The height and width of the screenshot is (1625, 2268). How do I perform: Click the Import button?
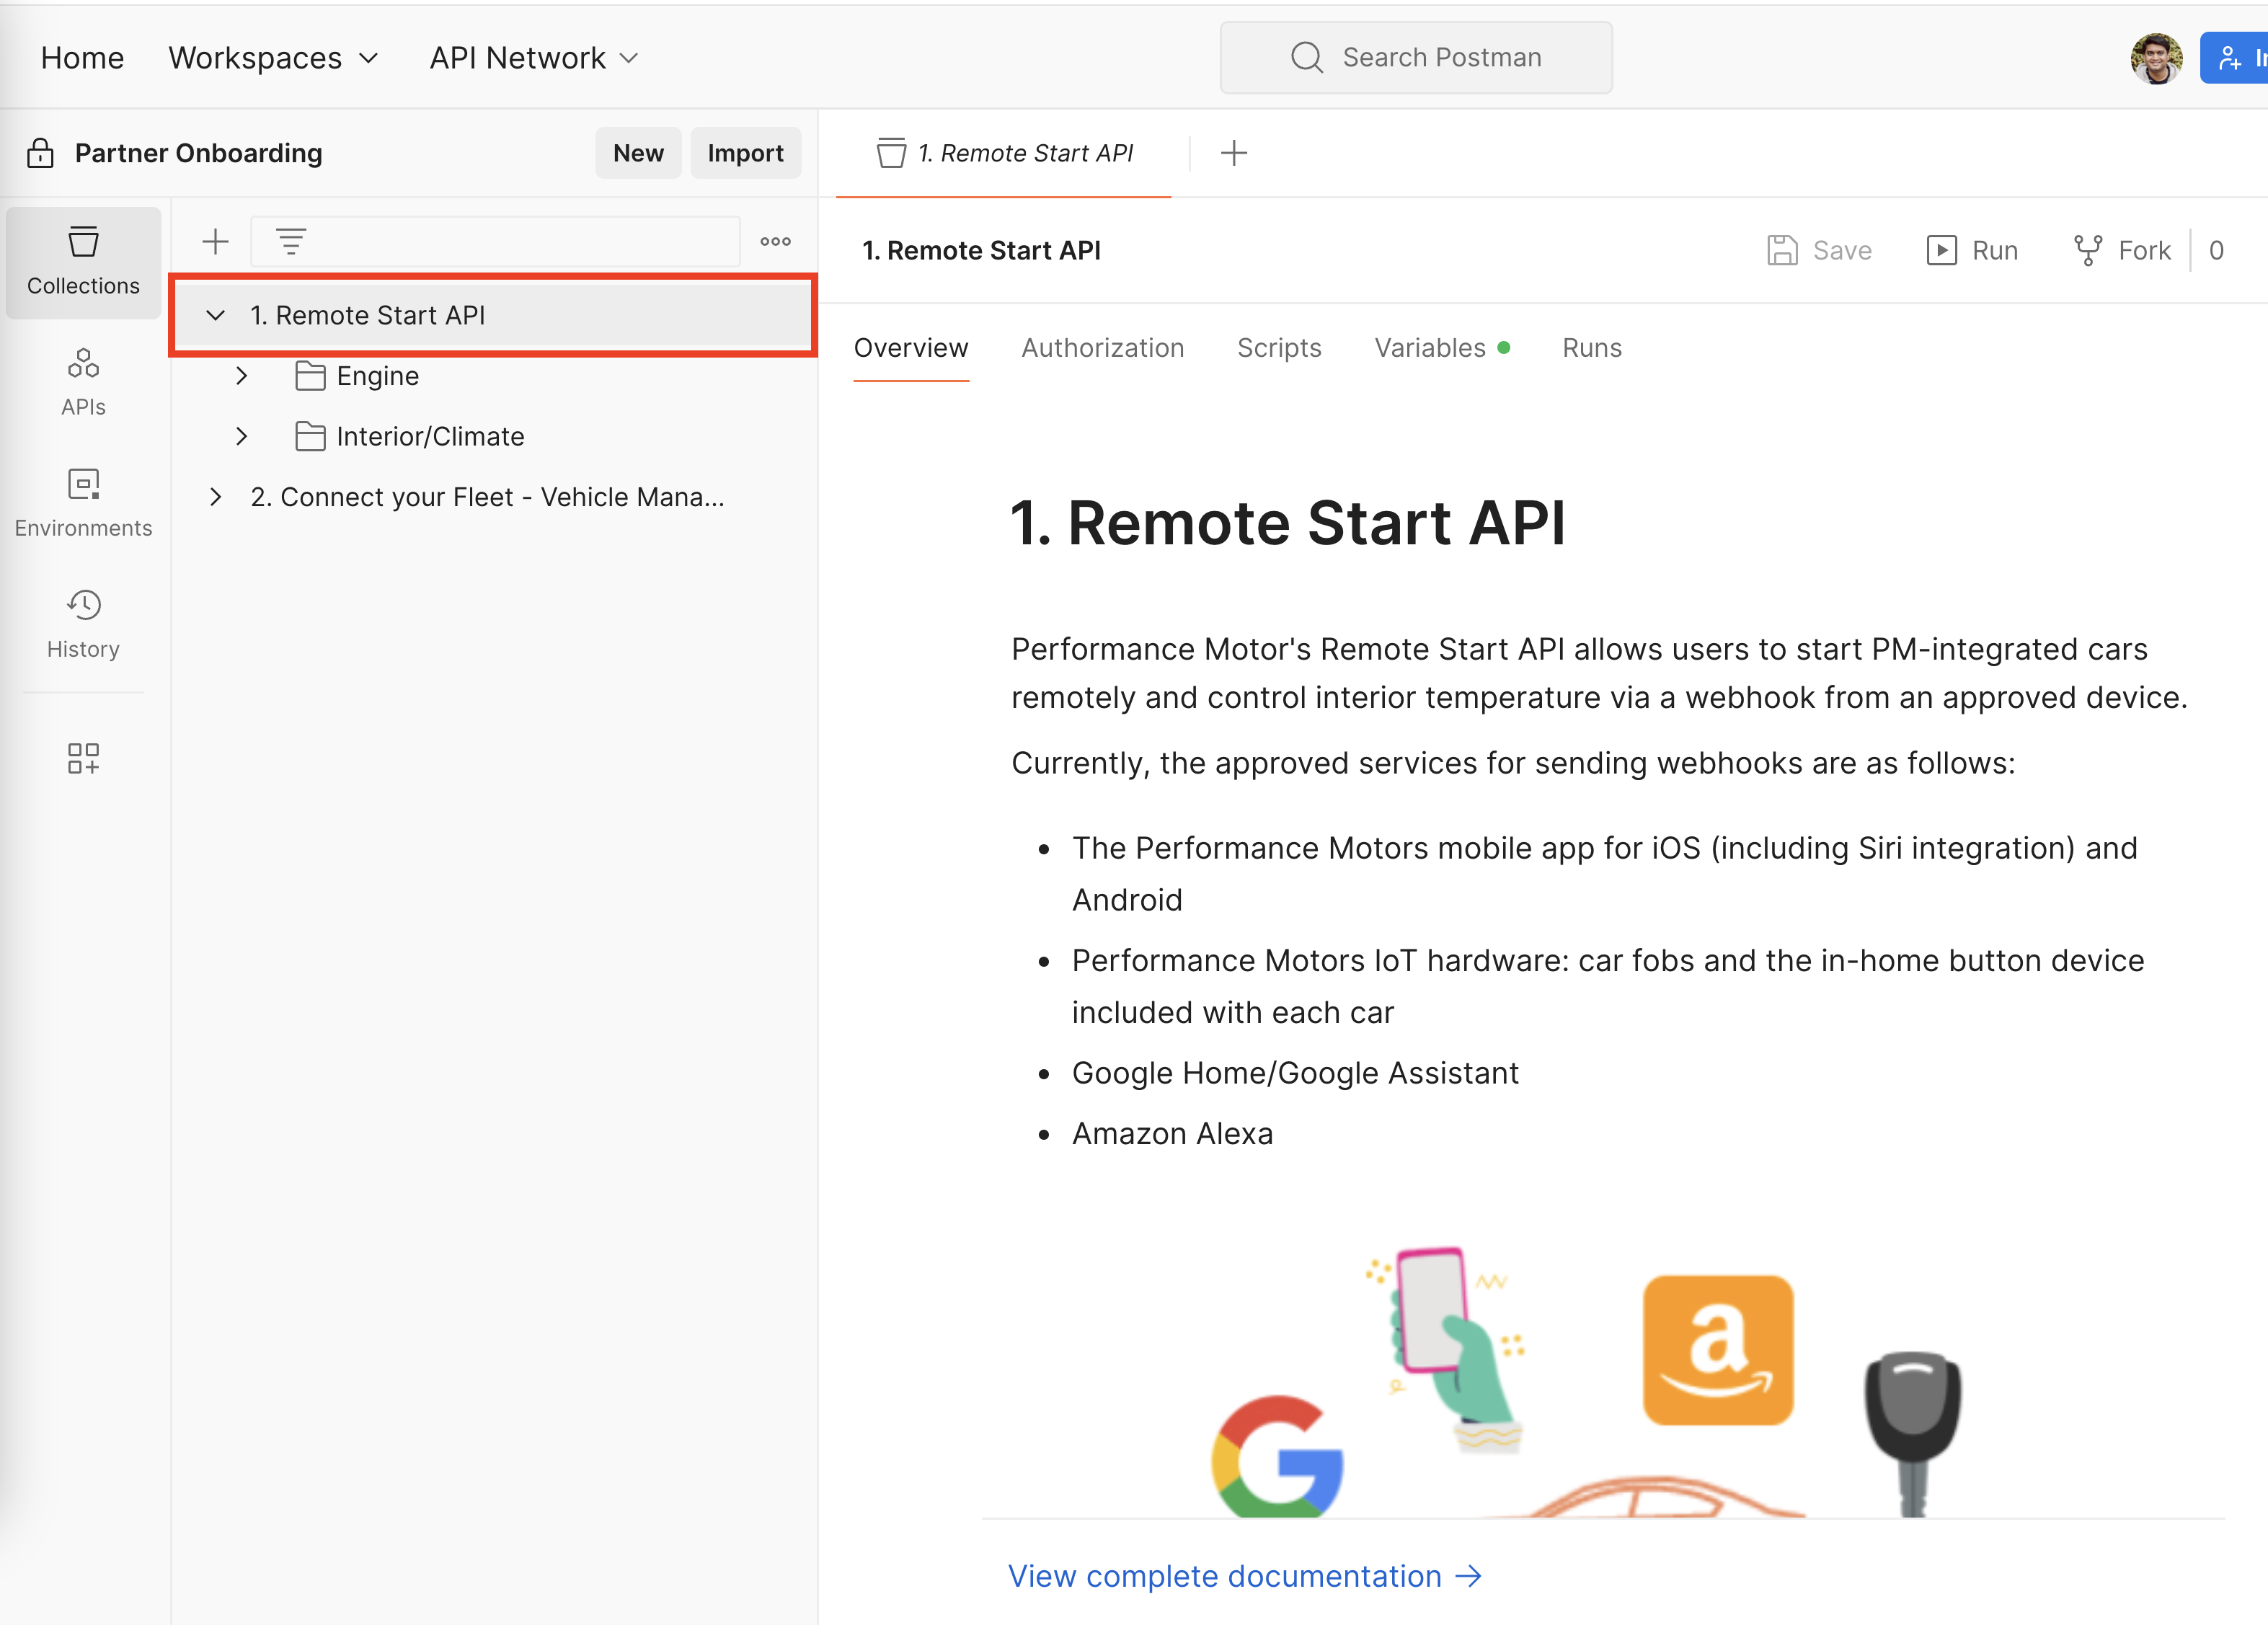[x=745, y=153]
